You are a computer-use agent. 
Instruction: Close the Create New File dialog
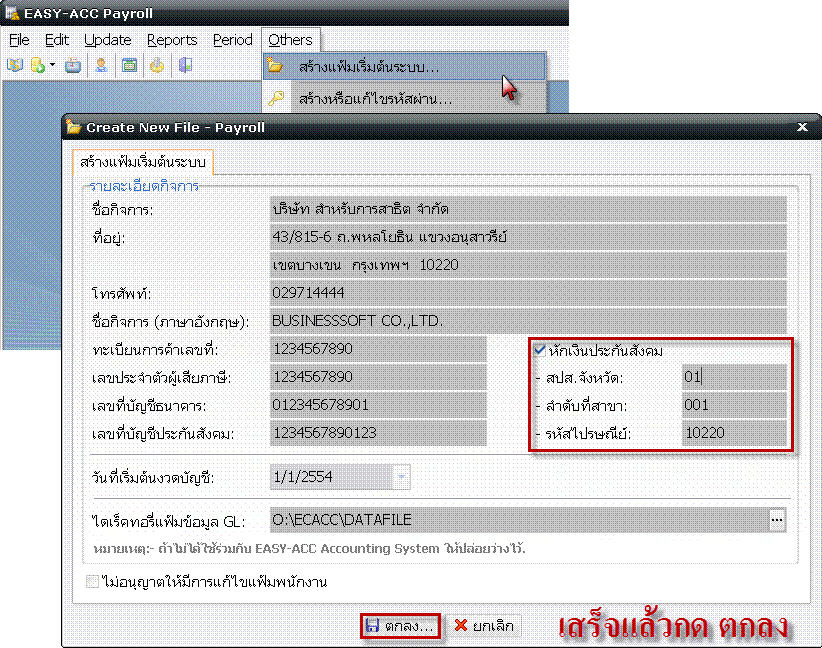click(801, 127)
